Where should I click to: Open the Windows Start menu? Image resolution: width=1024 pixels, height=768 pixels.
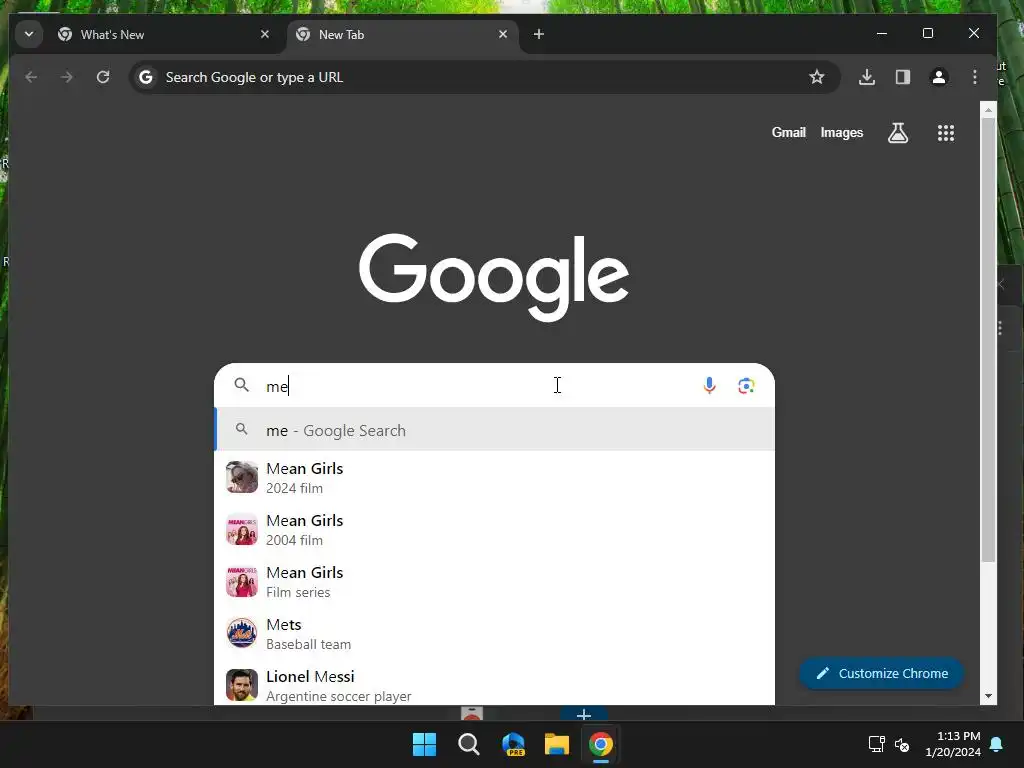tap(424, 744)
